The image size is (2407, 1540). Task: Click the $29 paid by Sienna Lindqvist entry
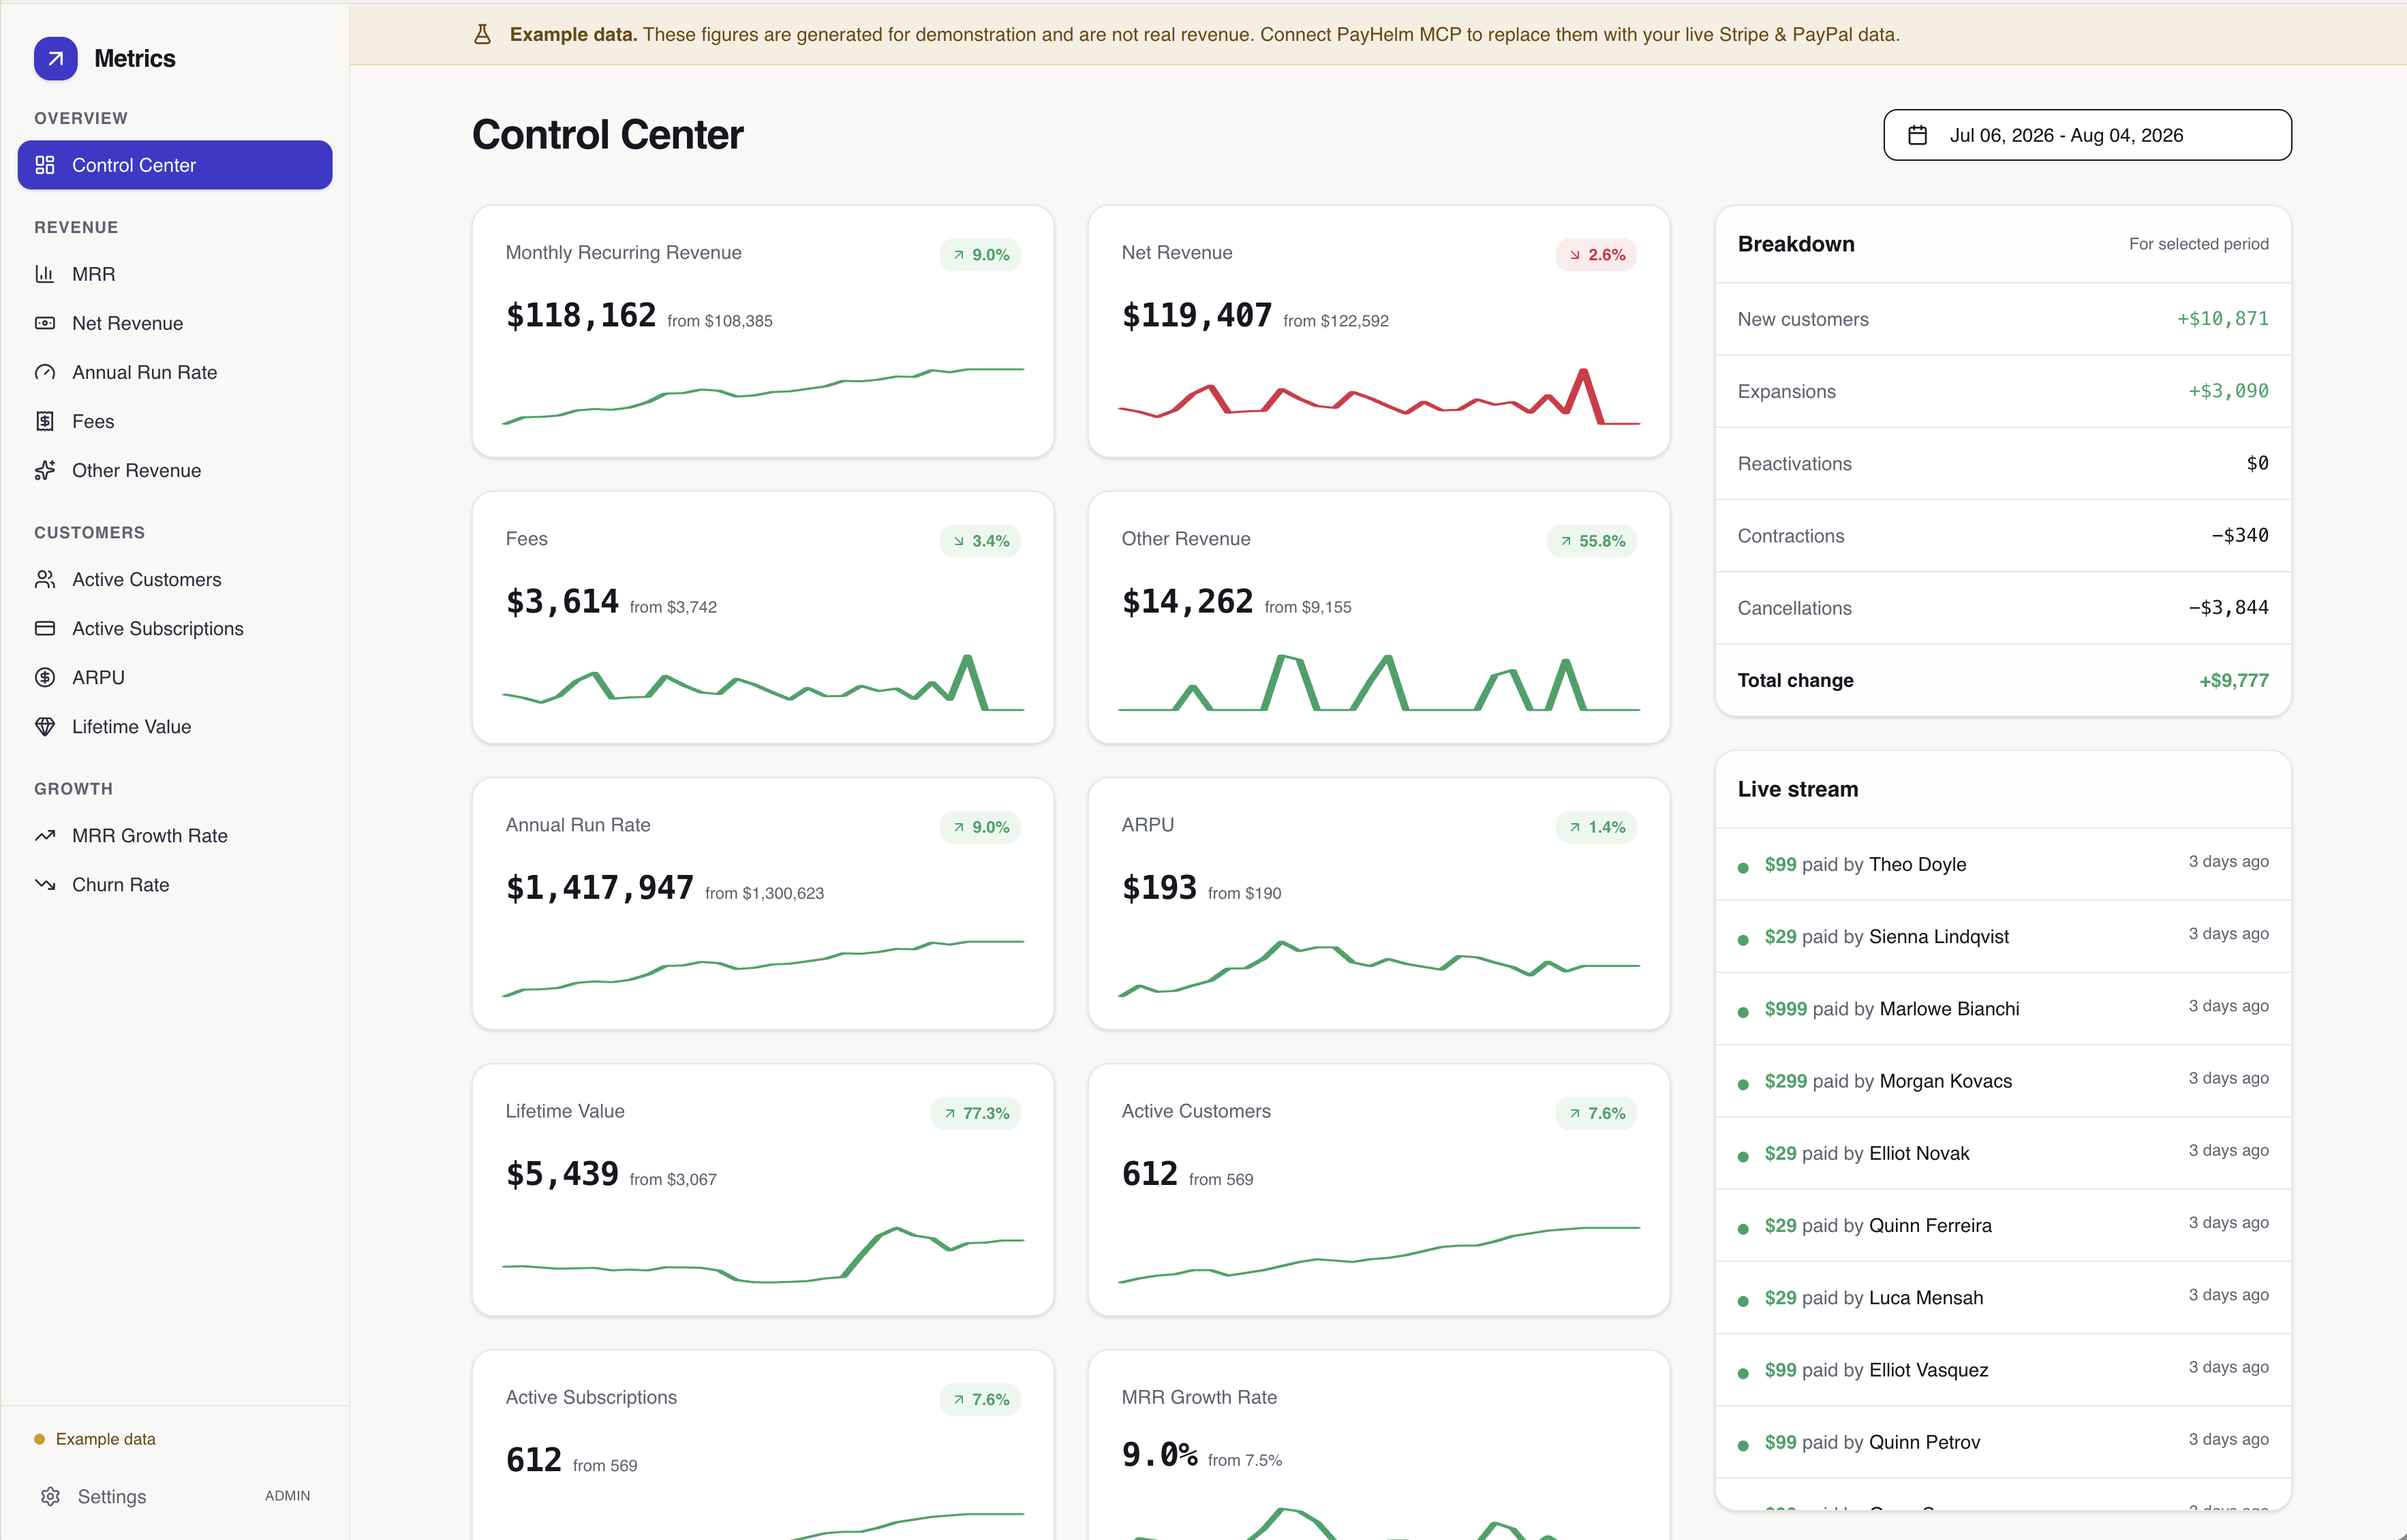click(2003, 936)
